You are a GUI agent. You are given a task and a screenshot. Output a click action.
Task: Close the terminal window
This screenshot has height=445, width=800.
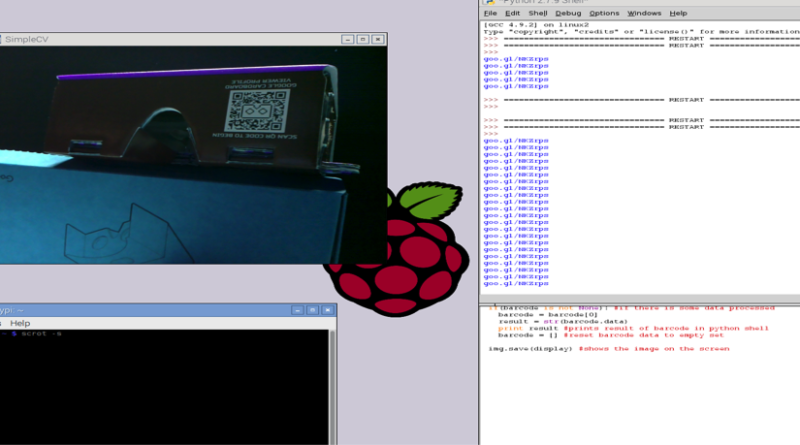(x=328, y=310)
